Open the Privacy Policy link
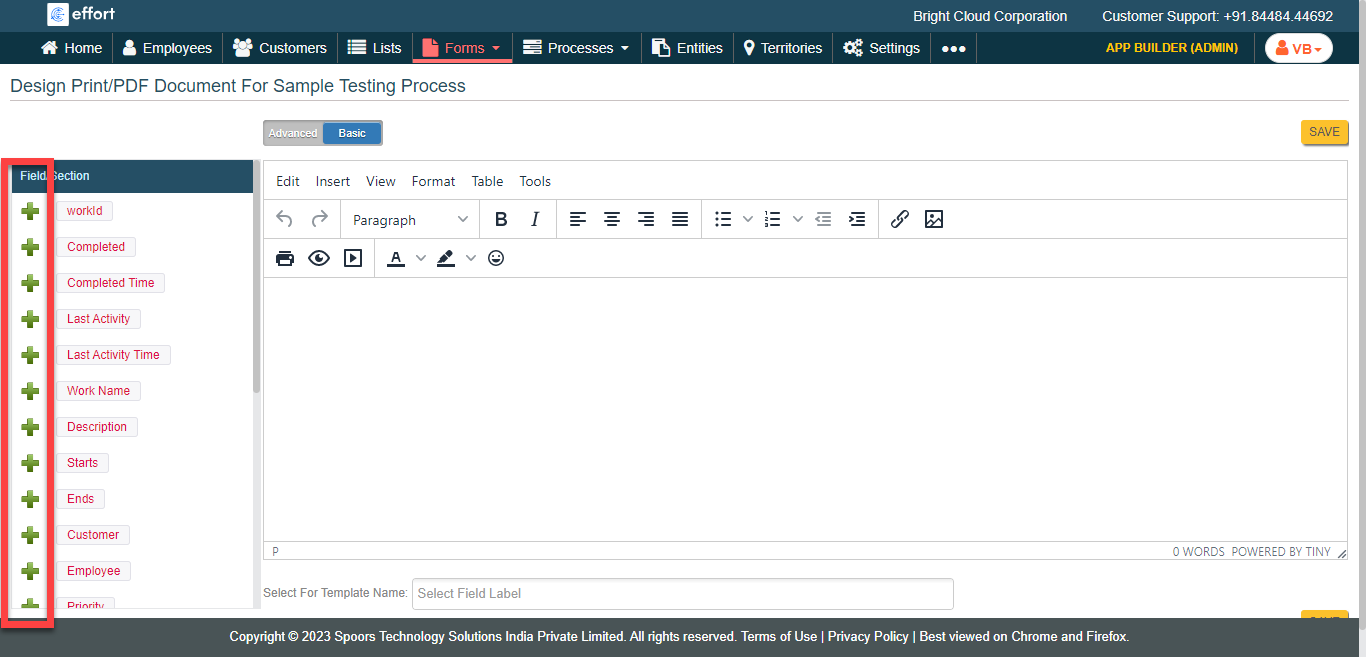 pos(868,636)
